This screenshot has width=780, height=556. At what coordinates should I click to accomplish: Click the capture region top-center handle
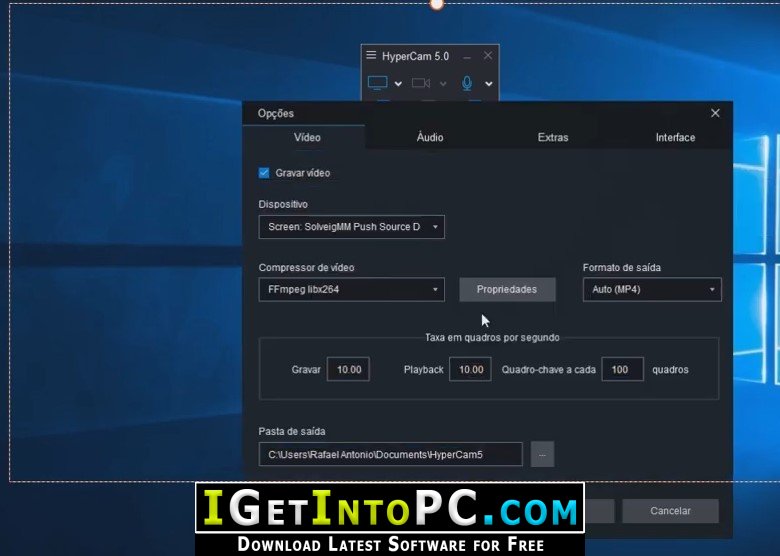click(436, 4)
